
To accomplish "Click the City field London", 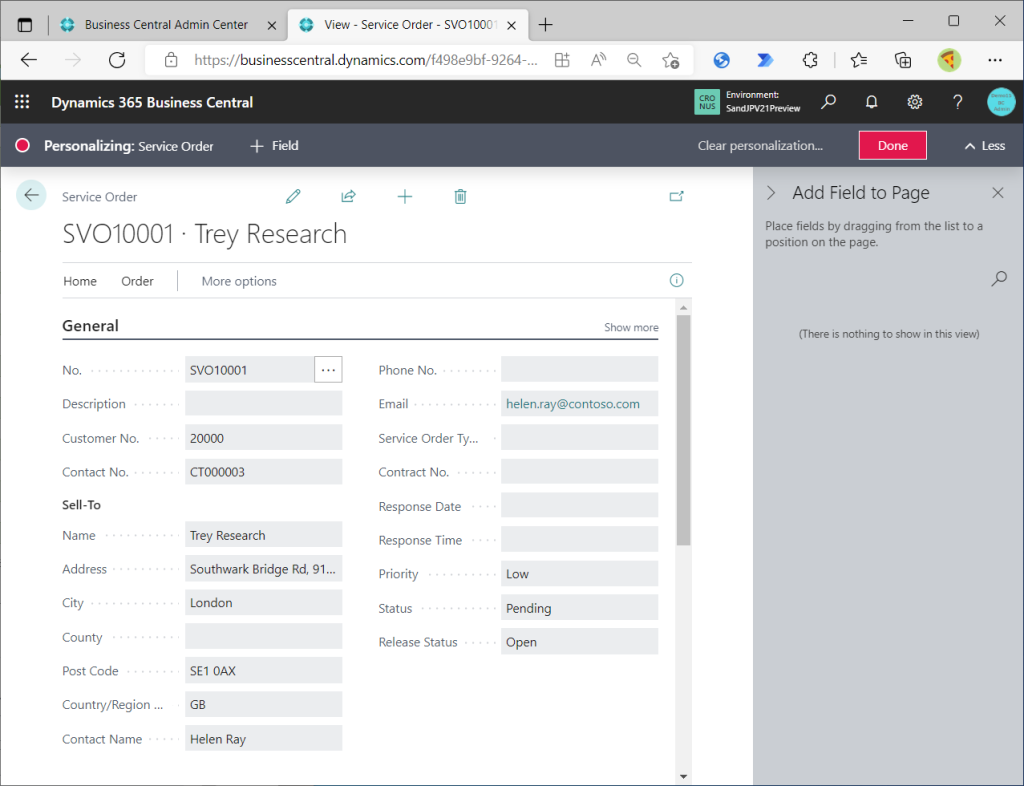I will [x=263, y=602].
